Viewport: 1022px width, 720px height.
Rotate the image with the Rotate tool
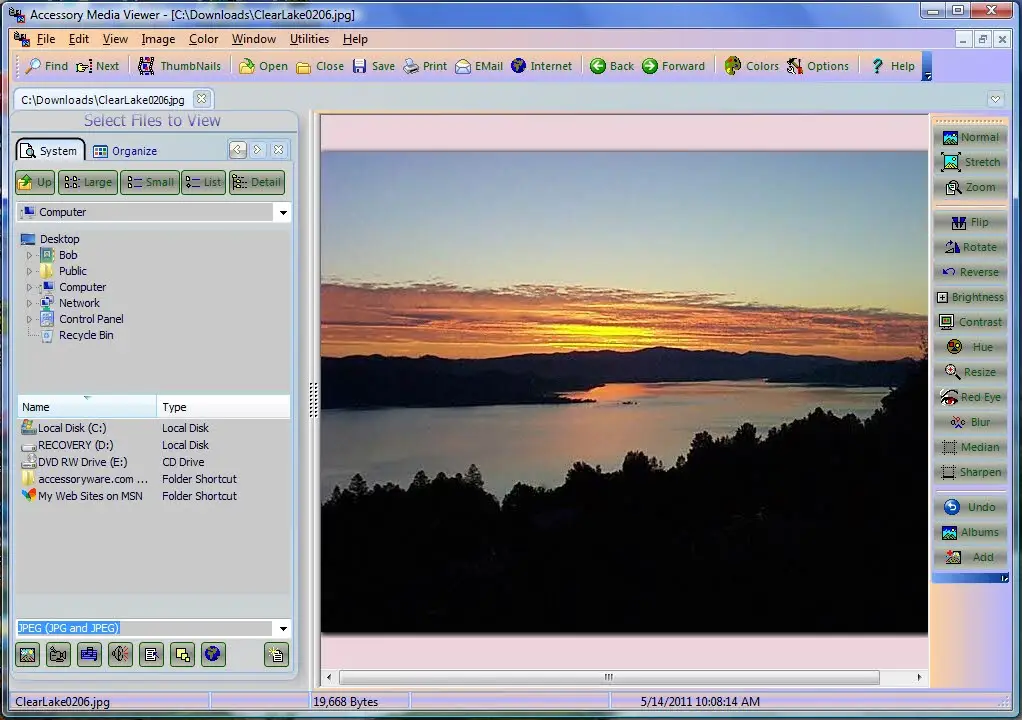click(x=970, y=247)
